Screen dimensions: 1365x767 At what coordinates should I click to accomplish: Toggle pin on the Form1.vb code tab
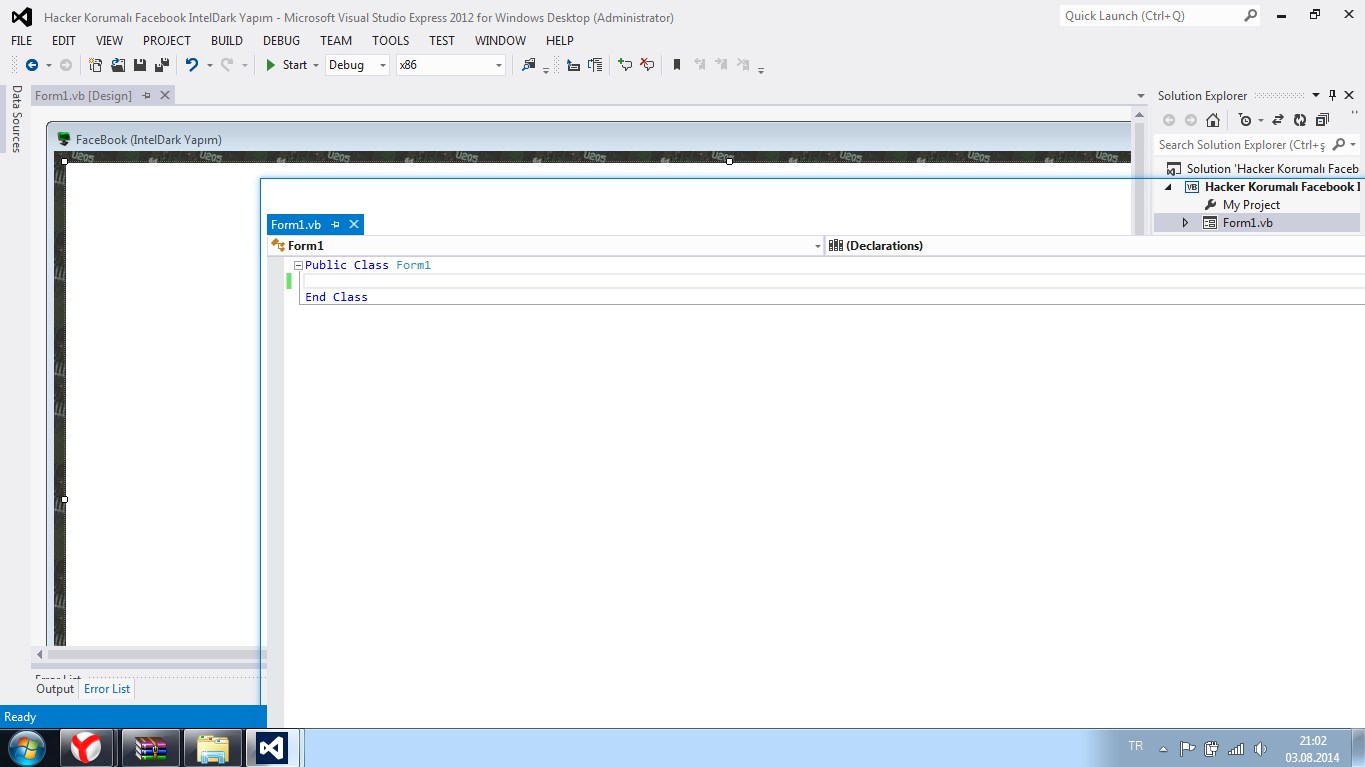coord(336,225)
